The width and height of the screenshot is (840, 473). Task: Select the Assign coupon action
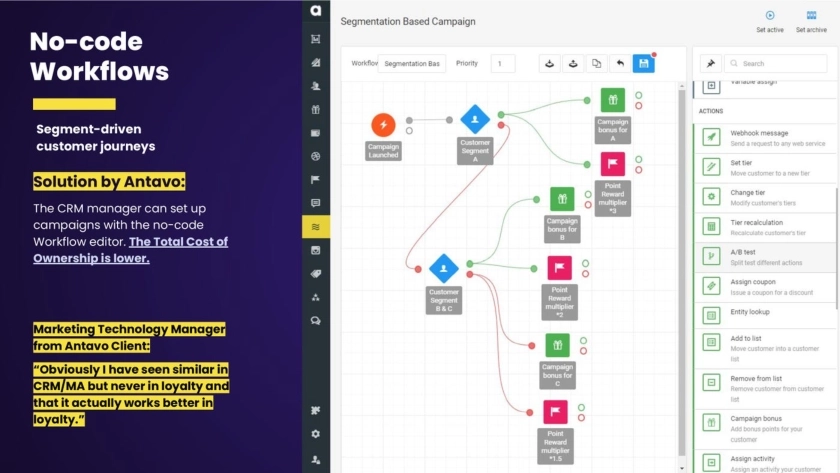click(x=765, y=286)
